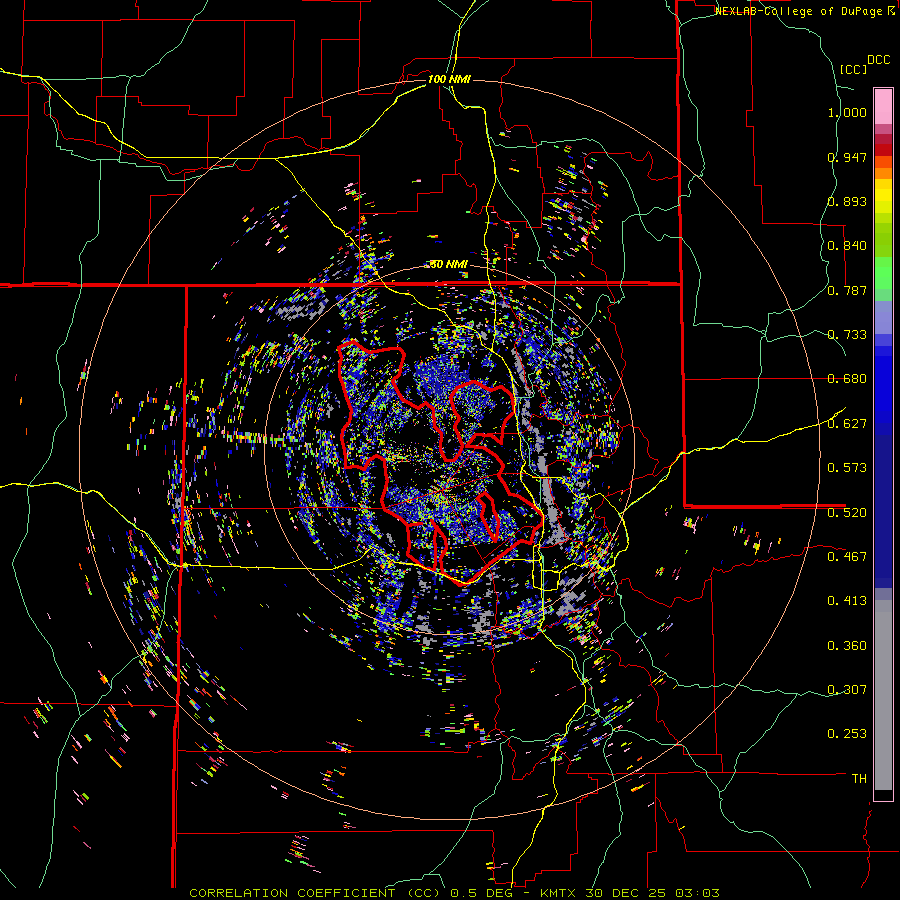This screenshot has height=900, width=900.
Task: Click the 0.680 color scale value
Action: pyautogui.click(x=847, y=379)
